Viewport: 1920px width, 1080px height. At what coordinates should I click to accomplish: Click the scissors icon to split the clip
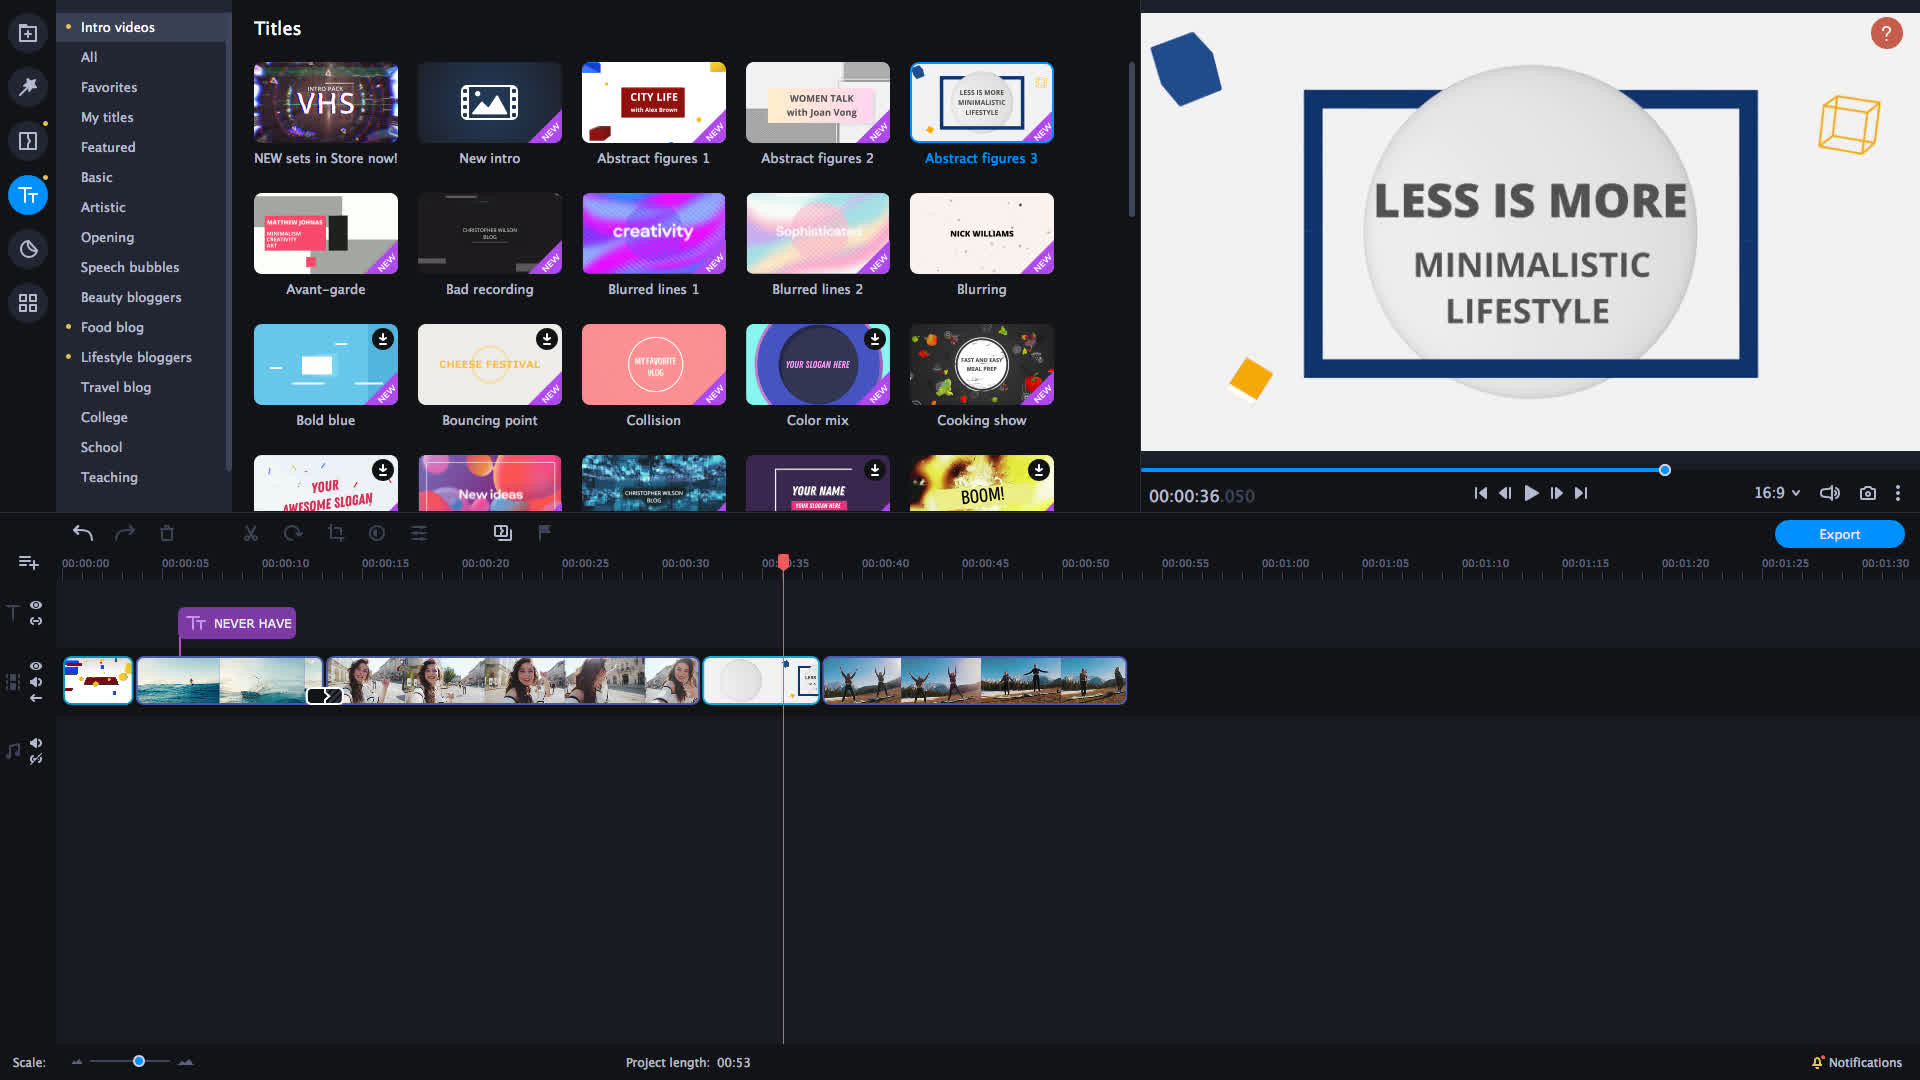click(x=250, y=533)
